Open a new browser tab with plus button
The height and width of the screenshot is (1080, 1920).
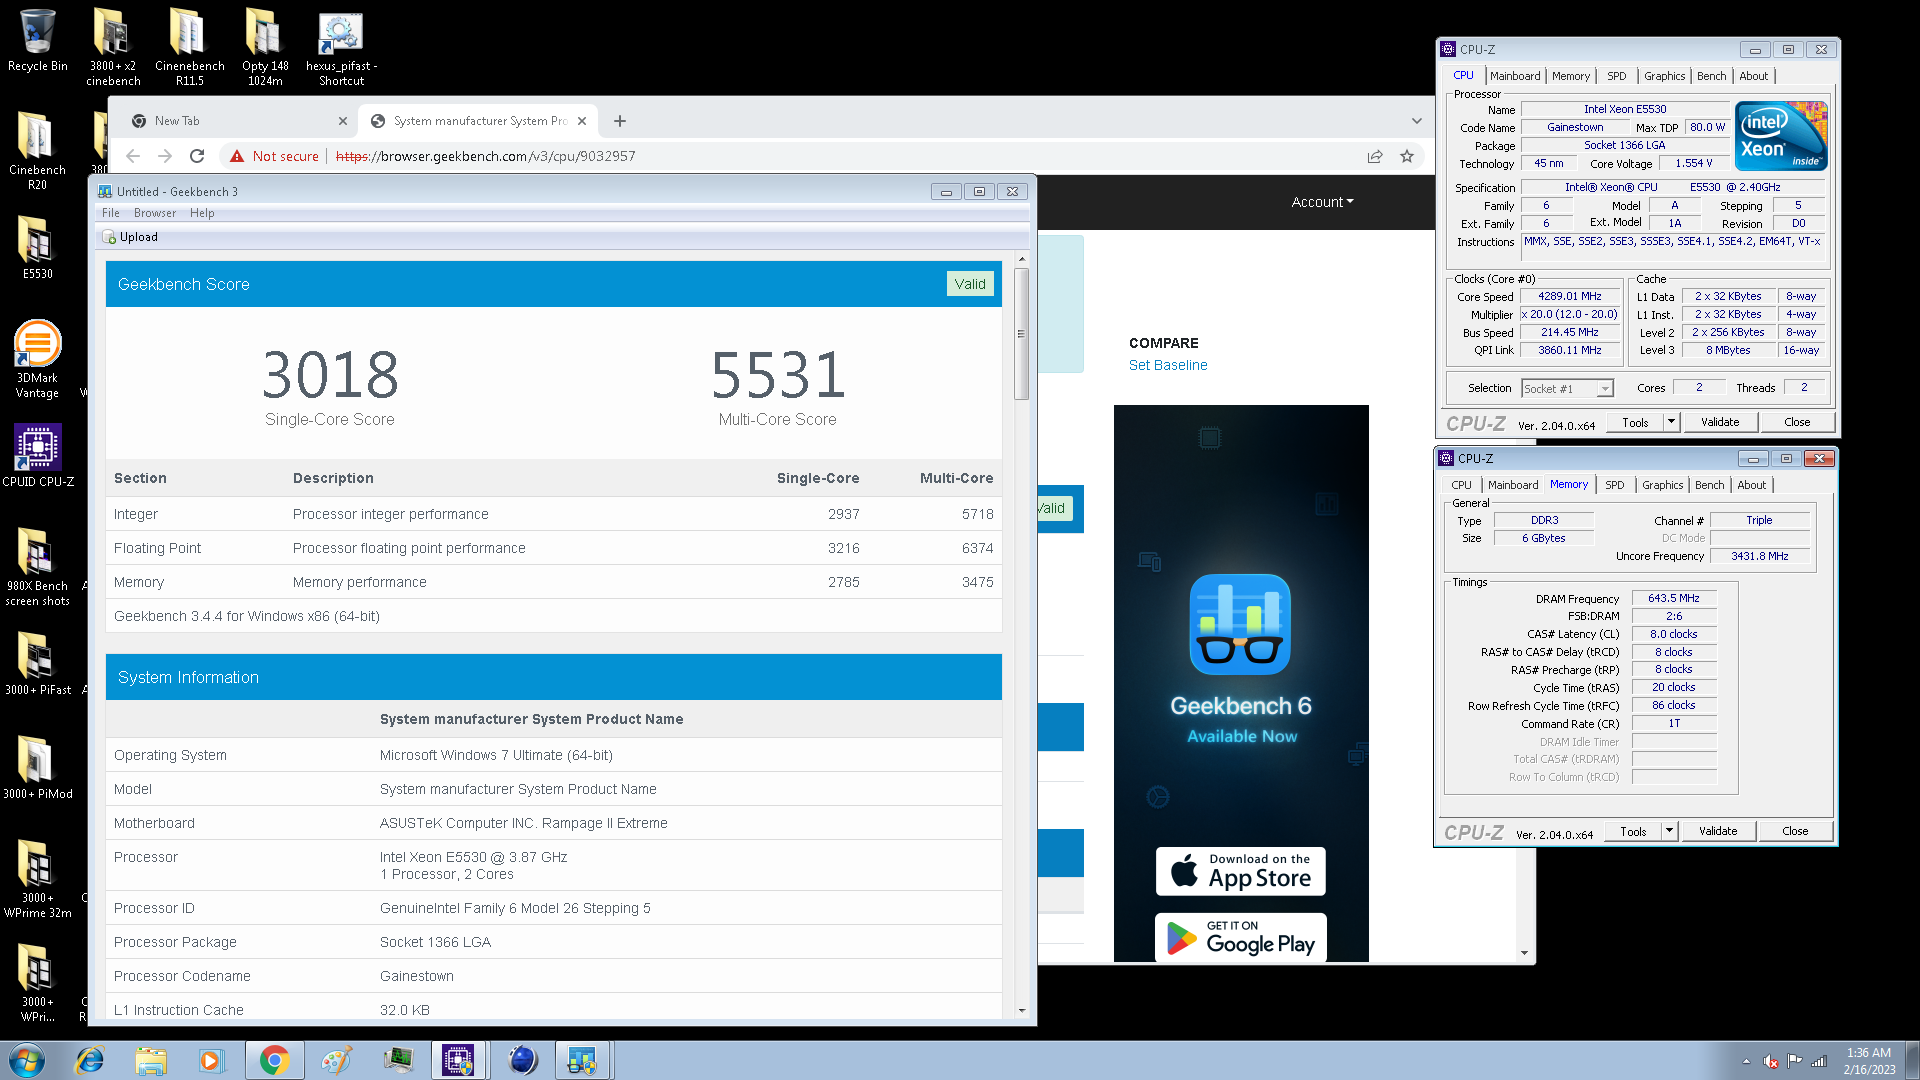[620, 121]
